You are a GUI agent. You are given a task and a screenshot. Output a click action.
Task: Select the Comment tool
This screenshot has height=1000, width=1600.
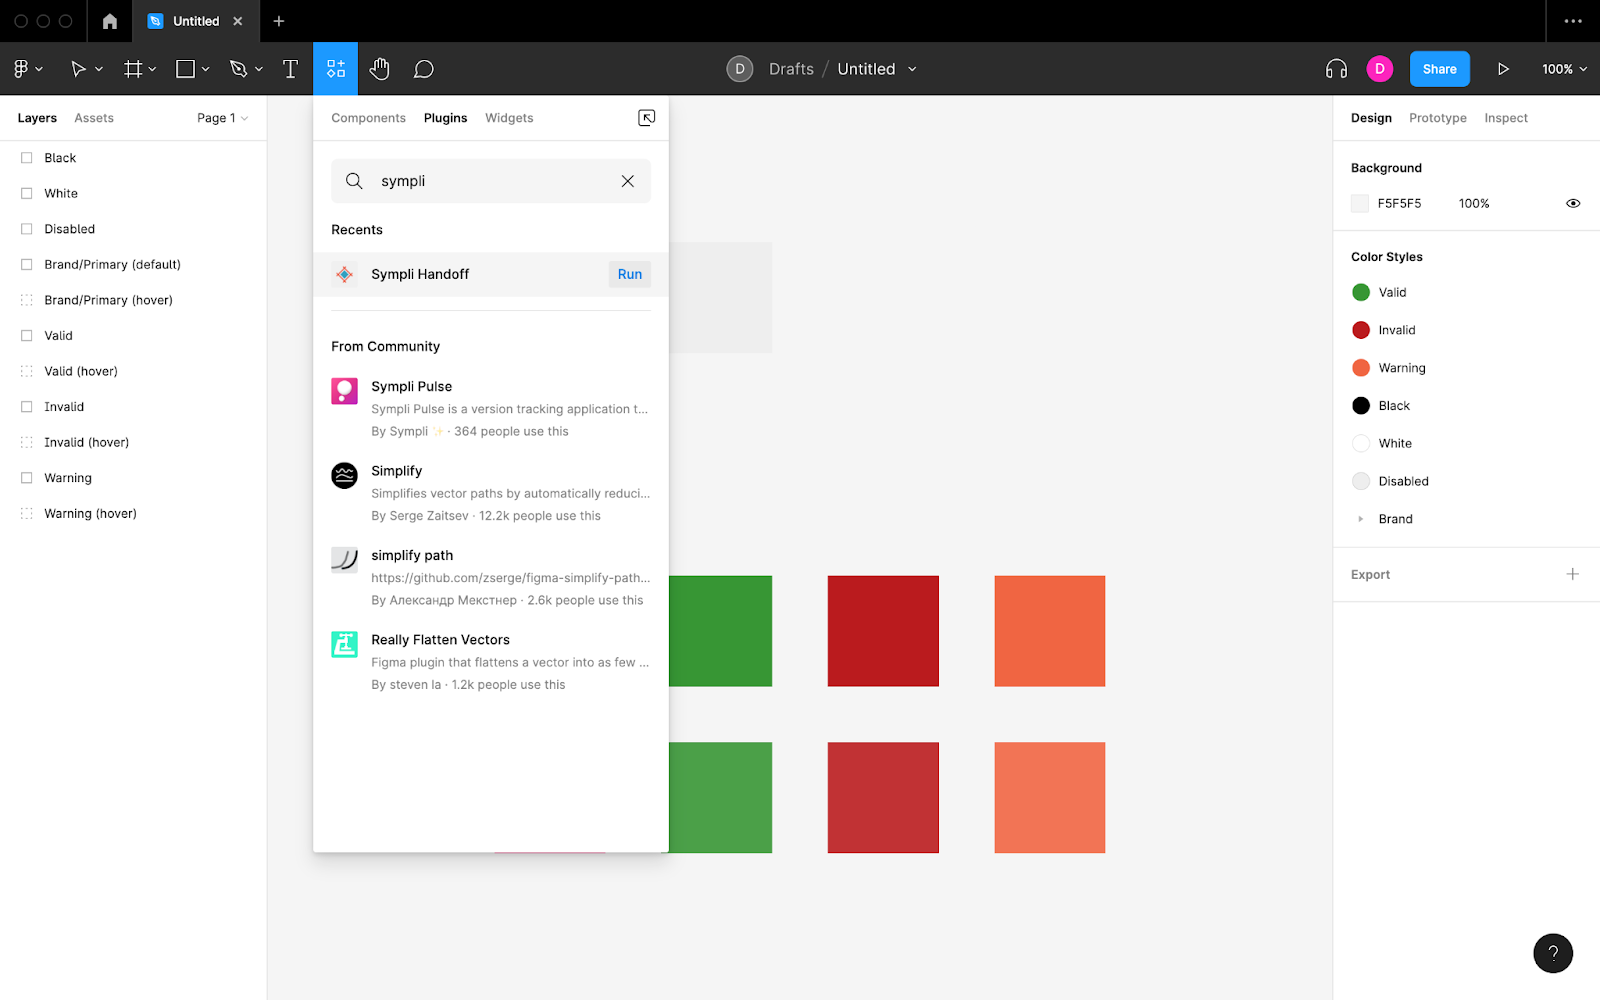pos(424,69)
